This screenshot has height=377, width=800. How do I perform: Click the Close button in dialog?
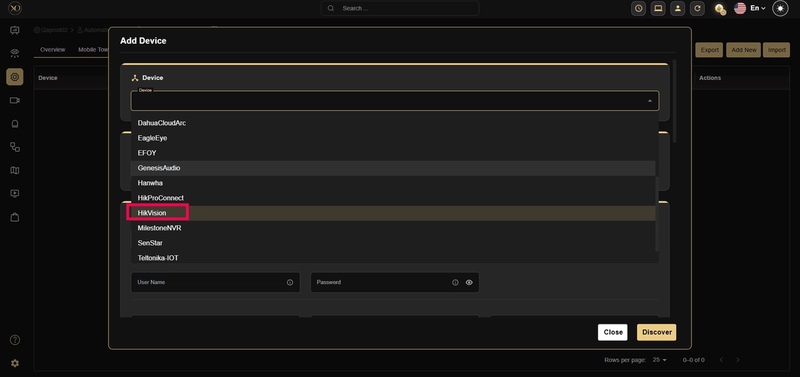tap(613, 332)
